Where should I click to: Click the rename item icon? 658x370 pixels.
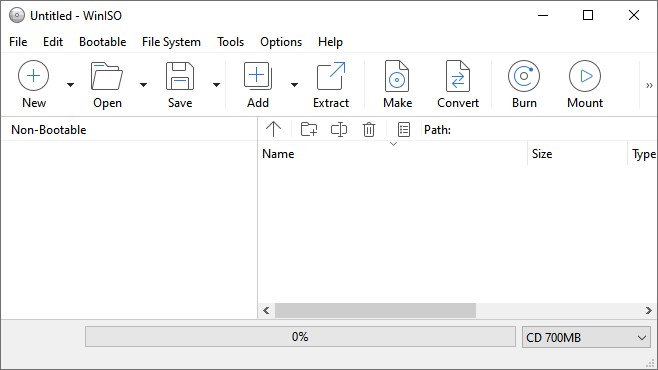339,129
